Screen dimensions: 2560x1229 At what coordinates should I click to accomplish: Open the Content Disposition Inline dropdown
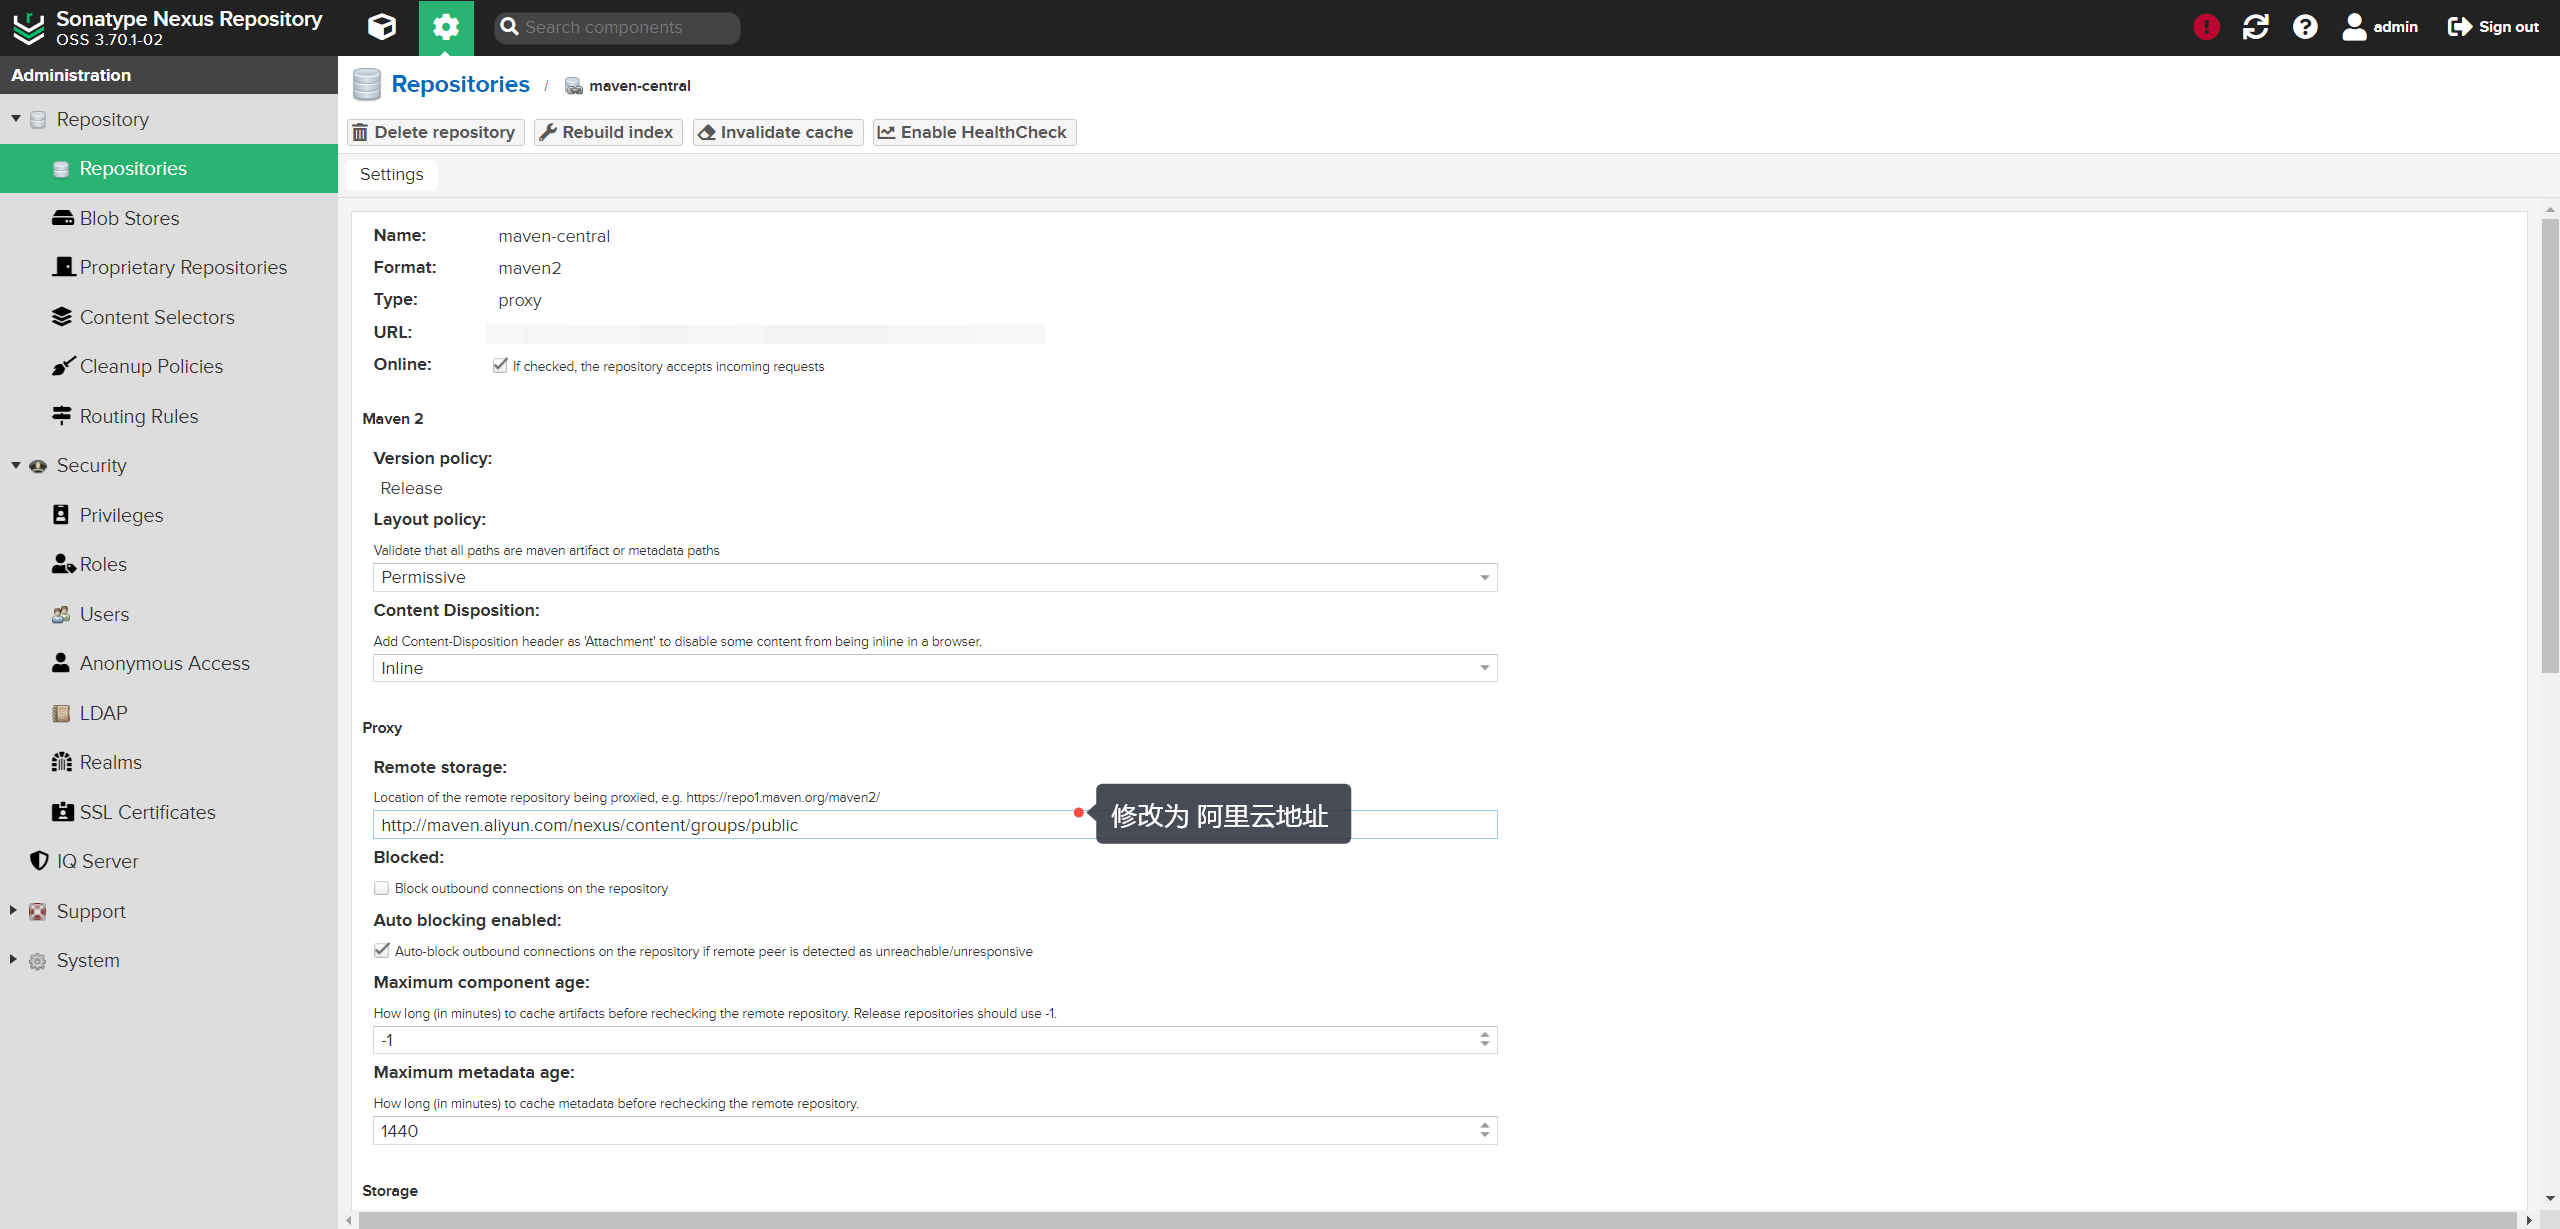coord(1484,668)
